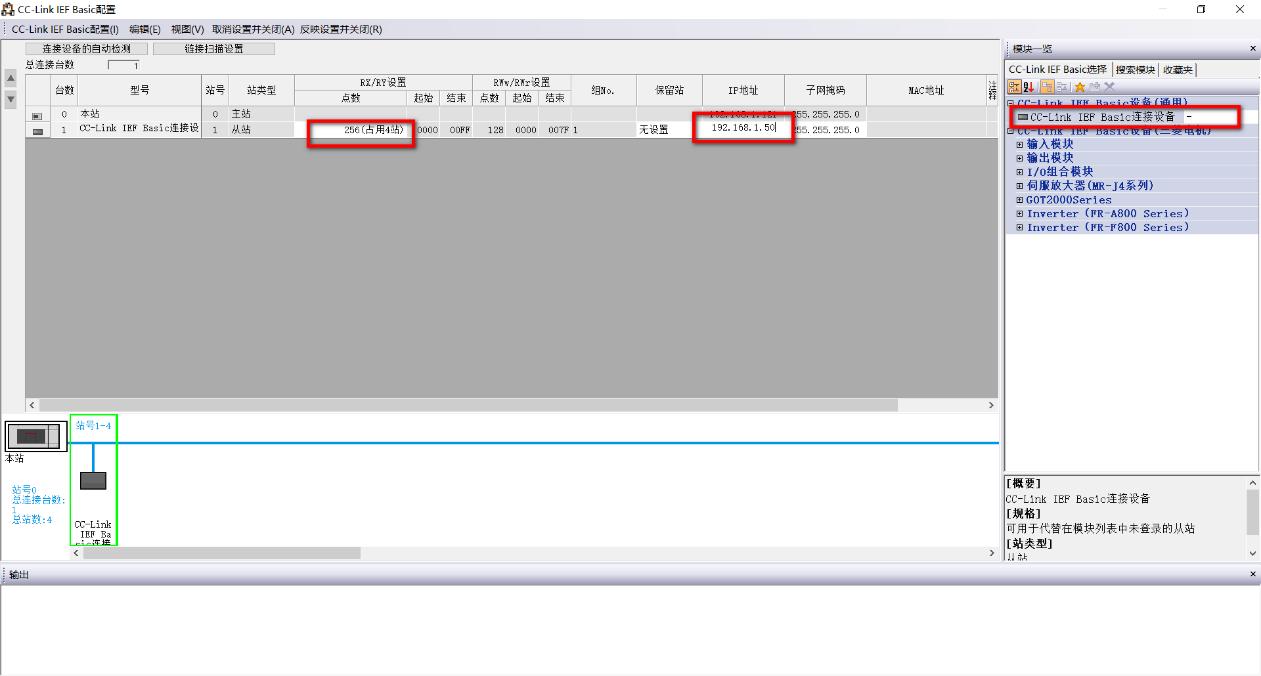1261x676 pixels.
Task: Click the 型号 column header
Action: [x=139, y=90]
